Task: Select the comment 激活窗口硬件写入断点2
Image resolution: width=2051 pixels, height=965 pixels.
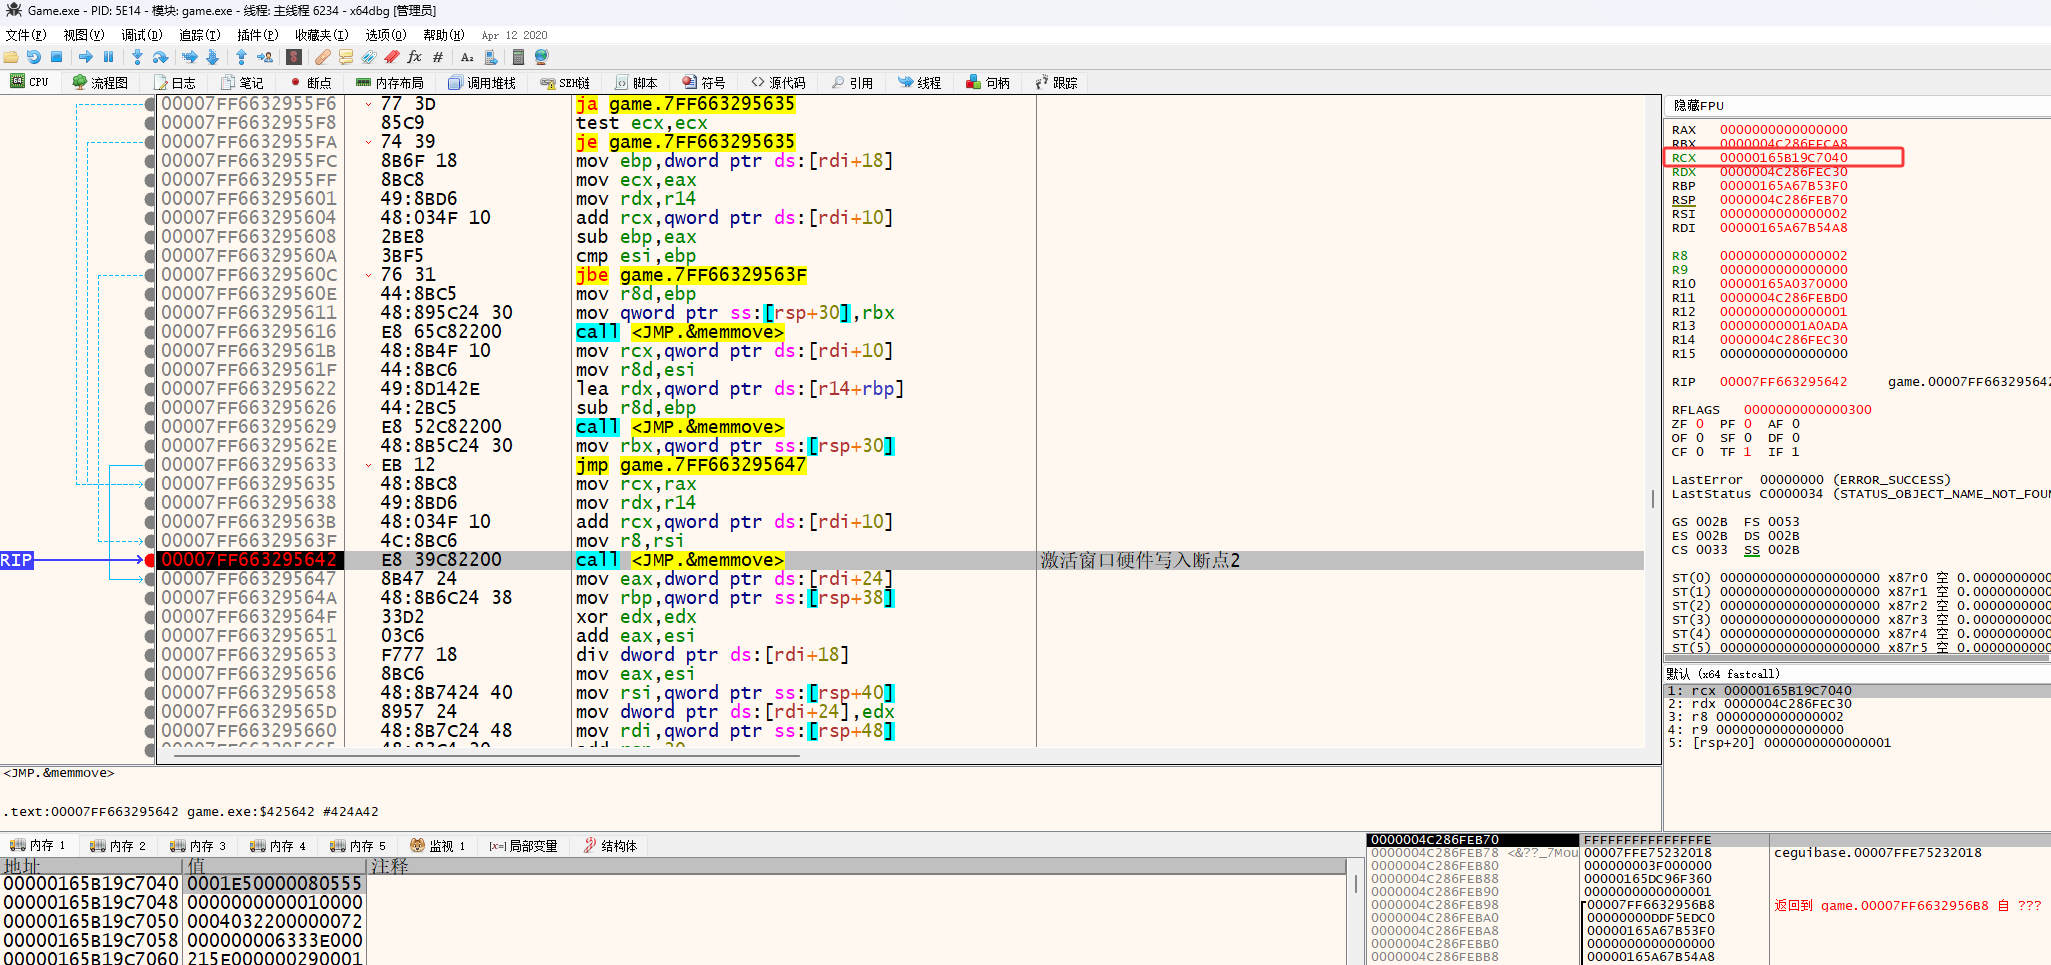Action: pyautogui.click(x=1140, y=560)
